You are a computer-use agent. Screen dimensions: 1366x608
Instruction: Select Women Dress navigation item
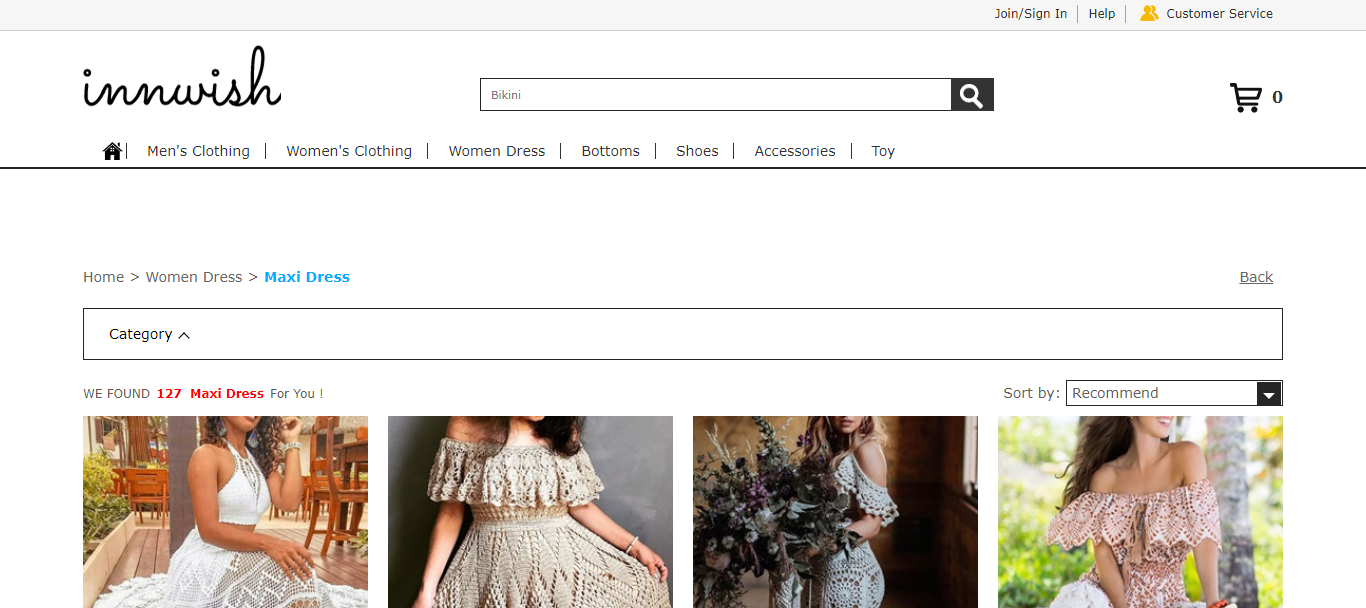(x=497, y=151)
